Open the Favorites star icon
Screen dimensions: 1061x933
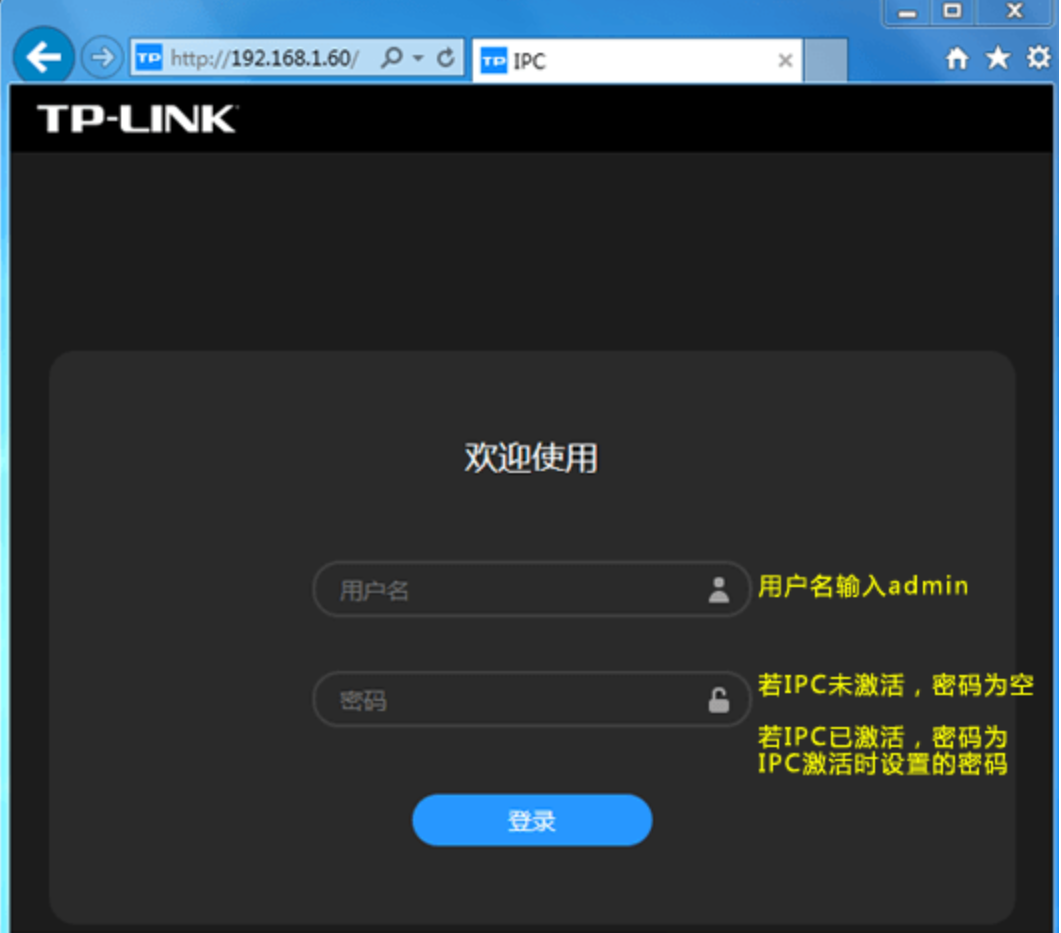tap(997, 58)
